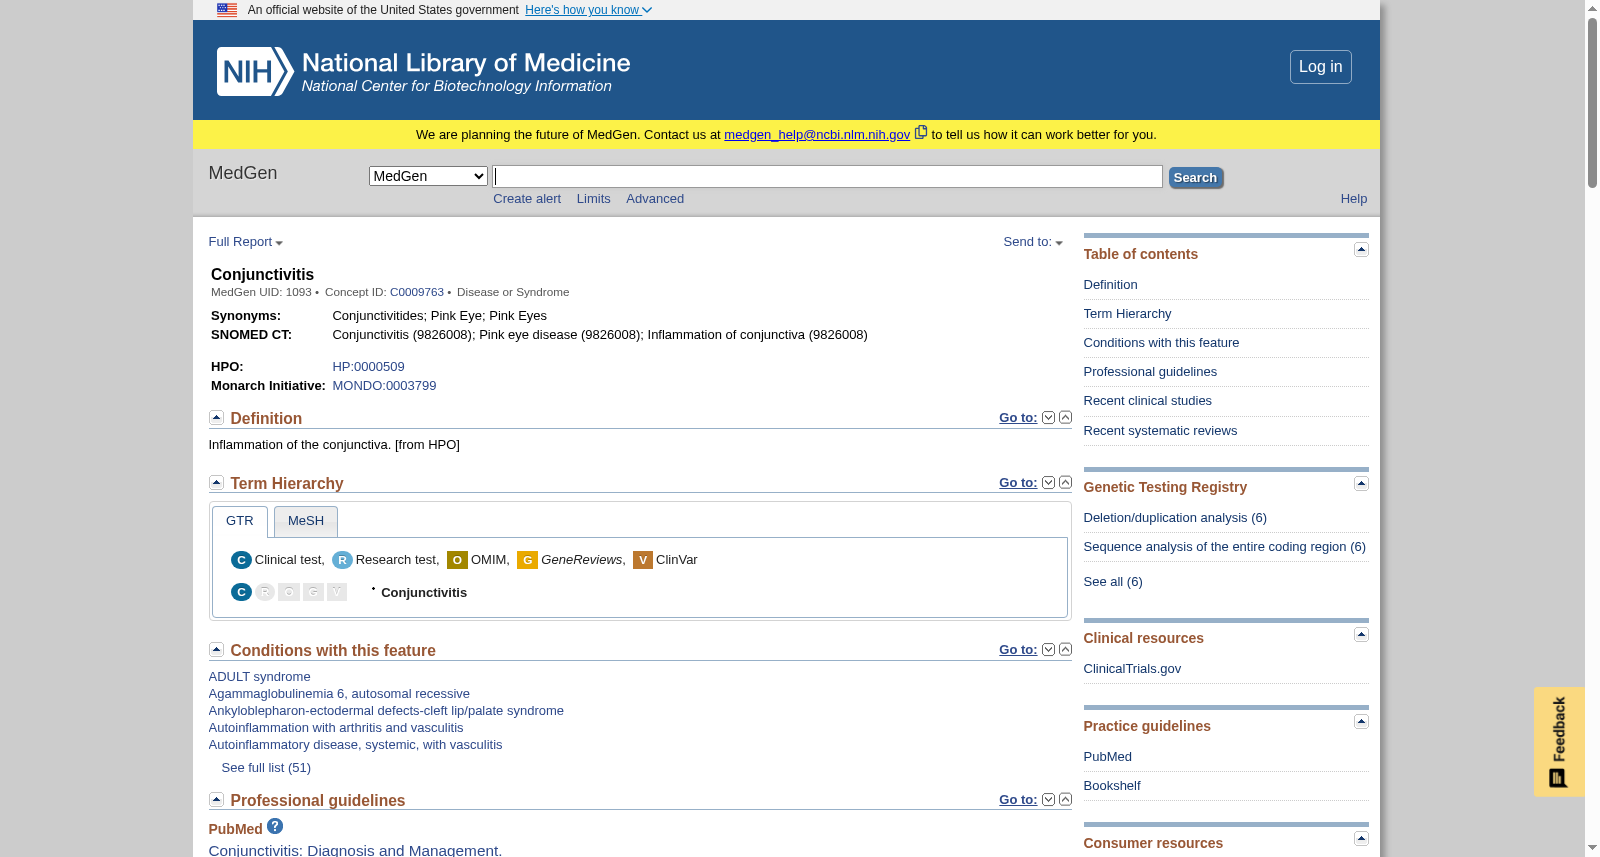Collapse the Genetic Testing Registry panel
This screenshot has height=857, width=1600.
coord(1361,483)
